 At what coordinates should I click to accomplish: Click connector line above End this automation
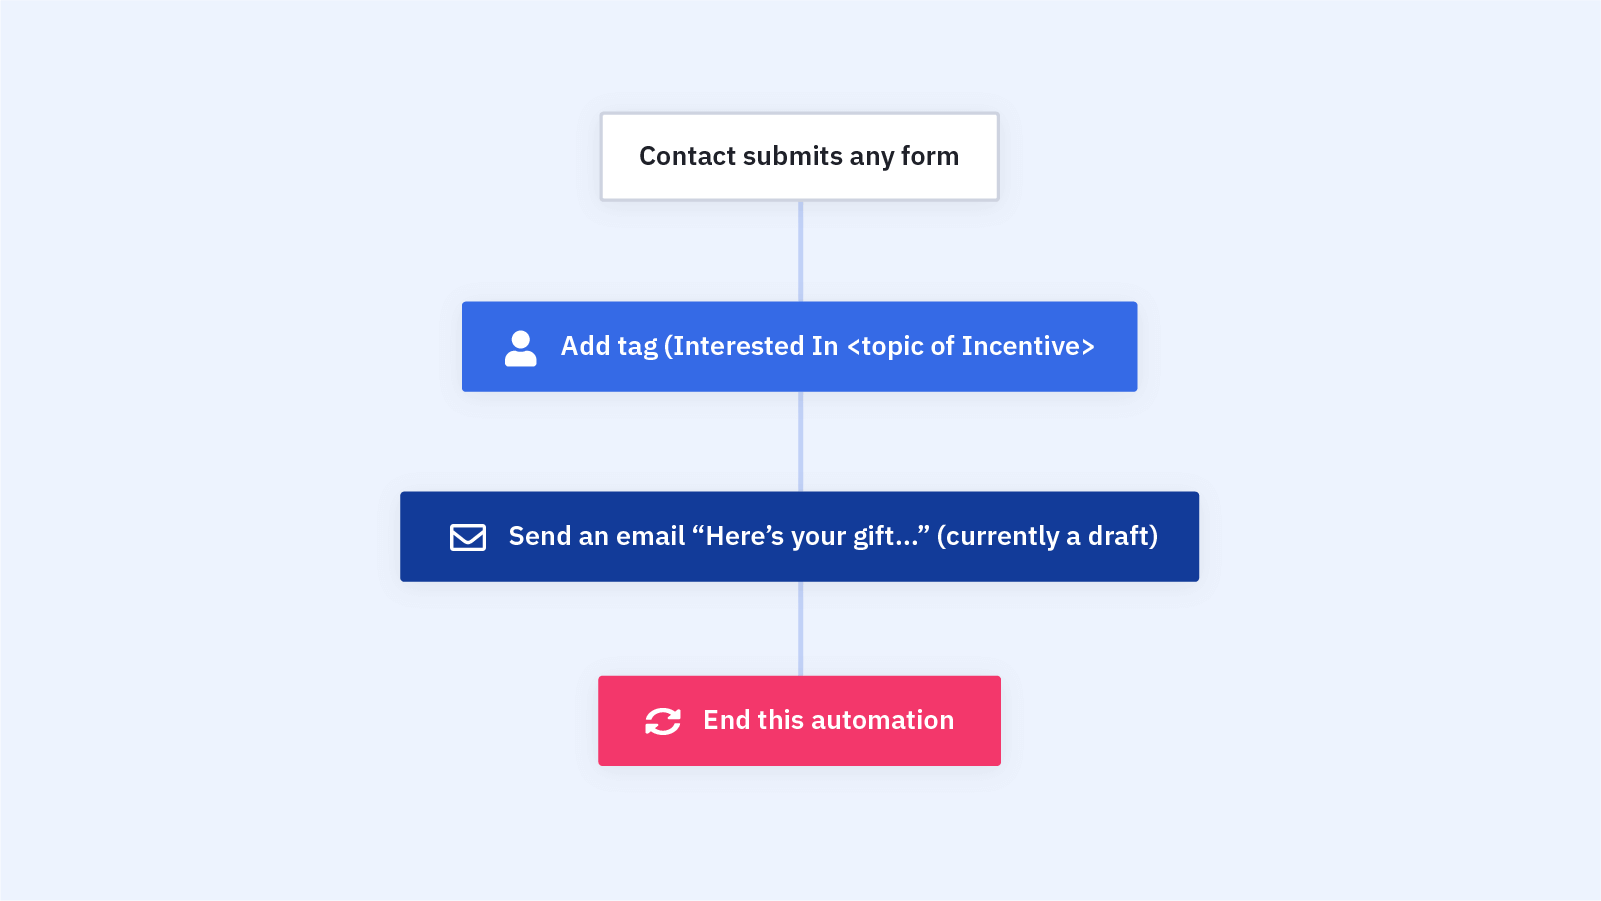[x=800, y=628]
